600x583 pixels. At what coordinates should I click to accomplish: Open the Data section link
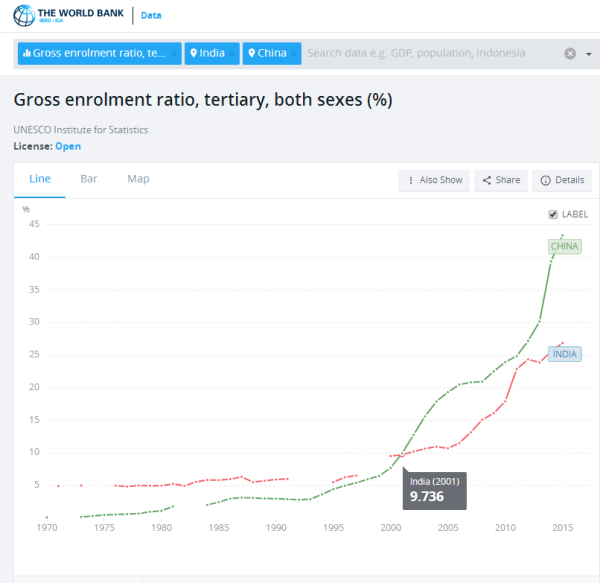(151, 16)
